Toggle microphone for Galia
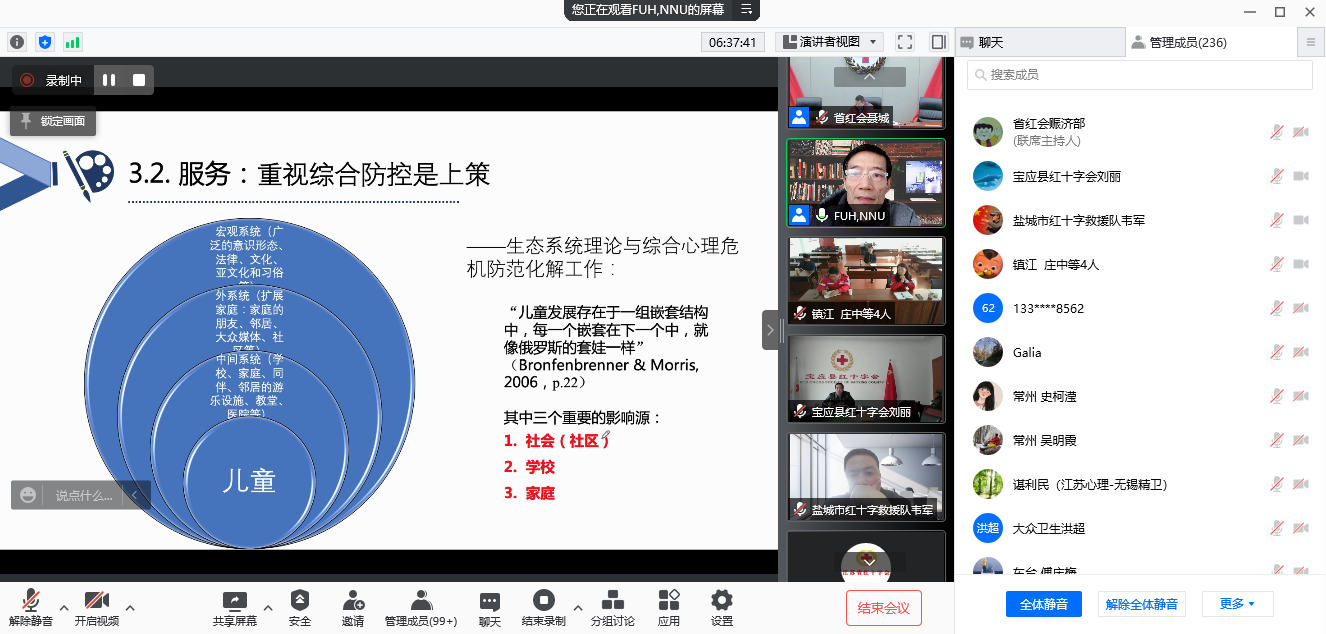Screen dimensions: 1326x634 (x=1276, y=352)
